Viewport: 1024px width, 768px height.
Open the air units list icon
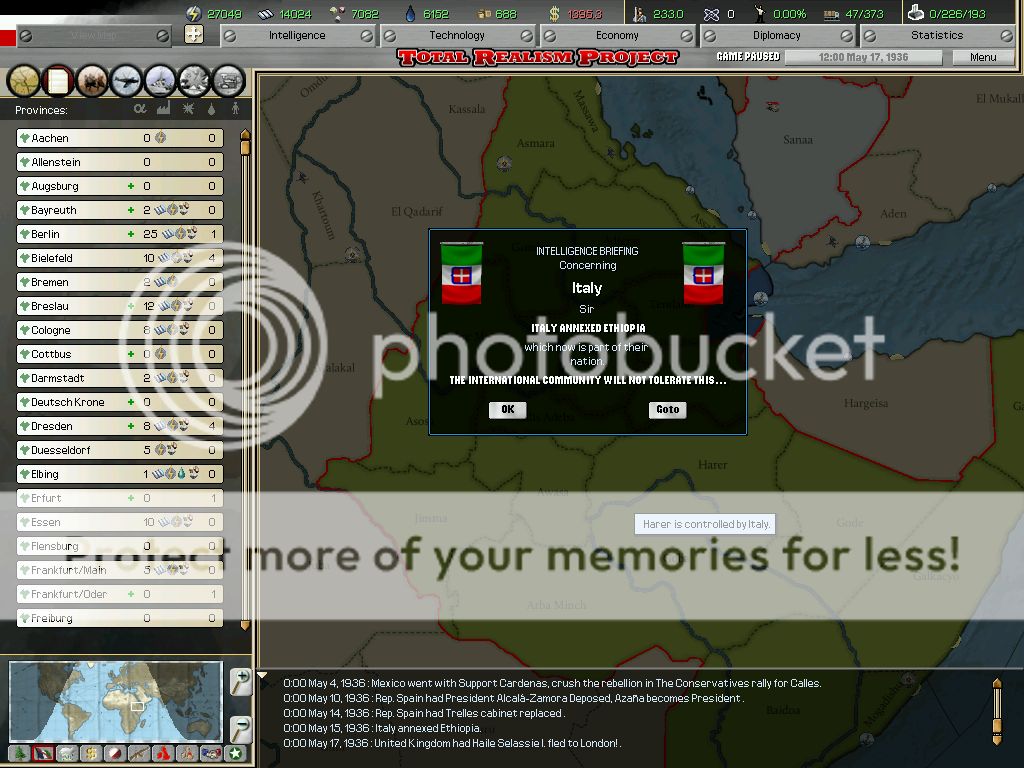[127, 79]
